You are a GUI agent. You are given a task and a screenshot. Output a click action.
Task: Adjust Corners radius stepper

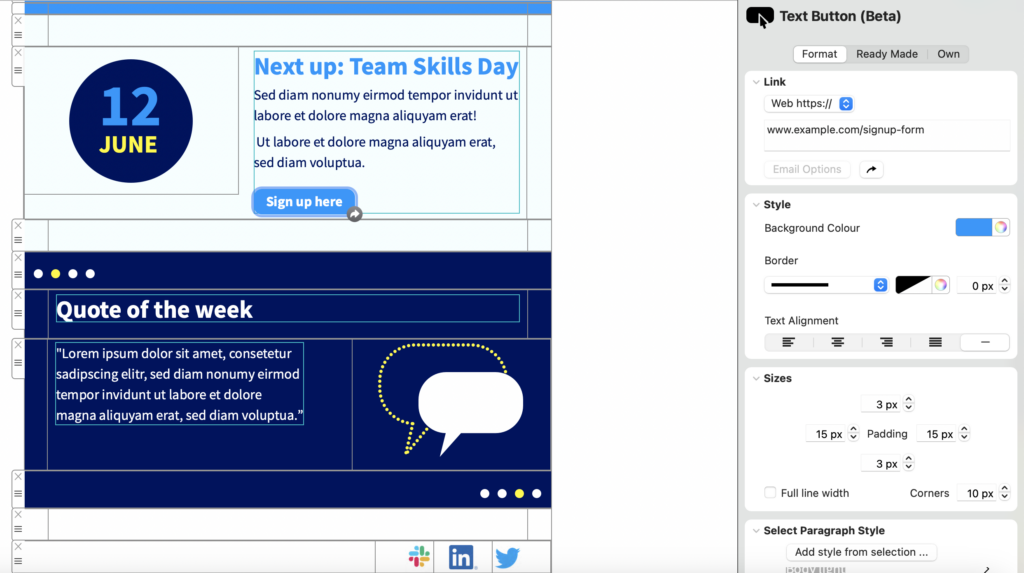coord(1004,493)
